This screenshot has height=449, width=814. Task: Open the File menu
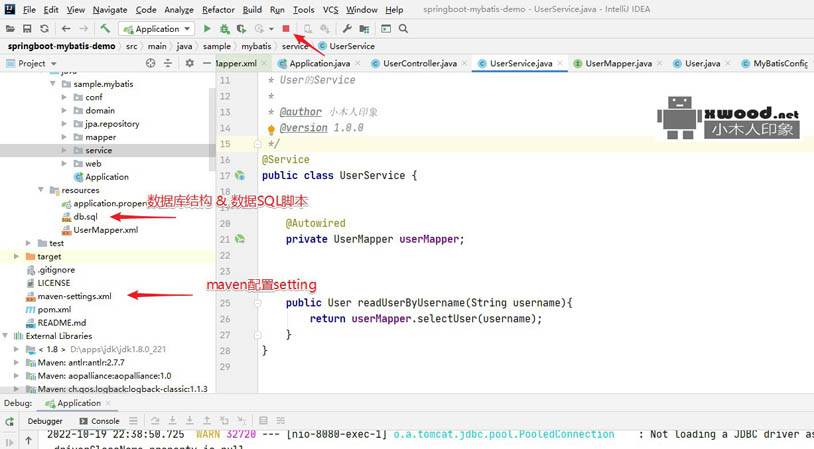[x=29, y=9]
